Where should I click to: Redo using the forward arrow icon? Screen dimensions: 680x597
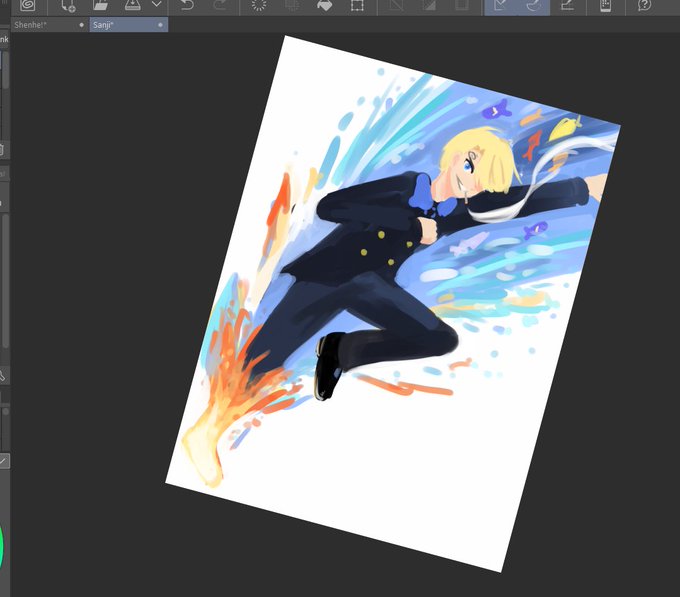tap(220, 5)
